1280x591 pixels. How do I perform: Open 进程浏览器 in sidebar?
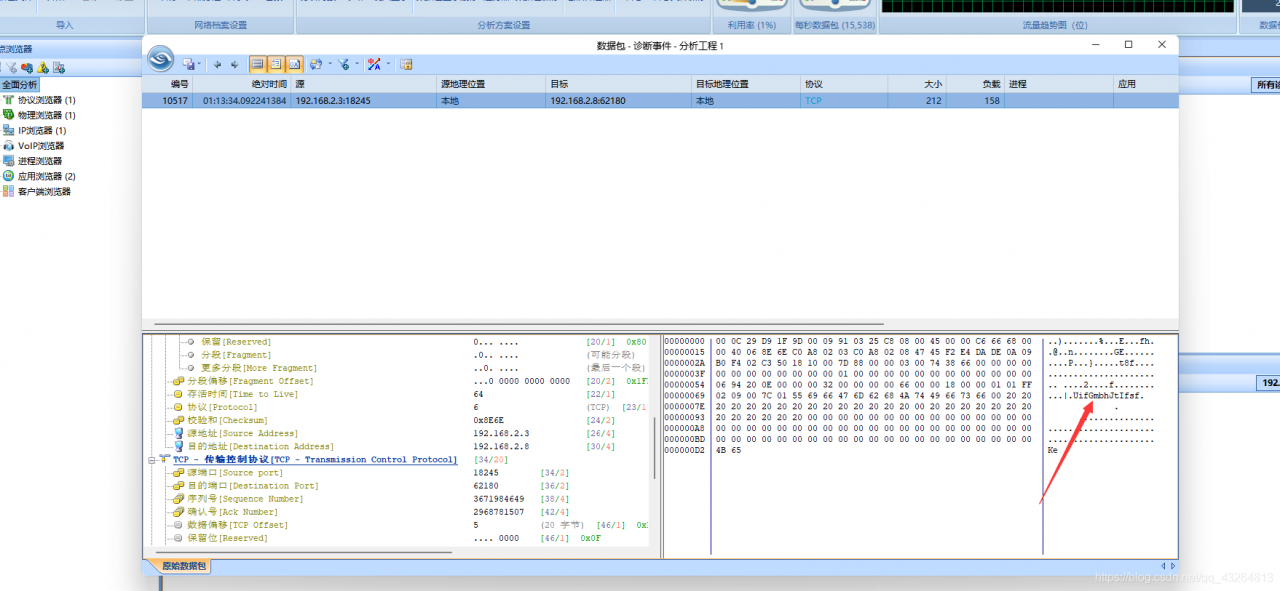(x=40, y=160)
